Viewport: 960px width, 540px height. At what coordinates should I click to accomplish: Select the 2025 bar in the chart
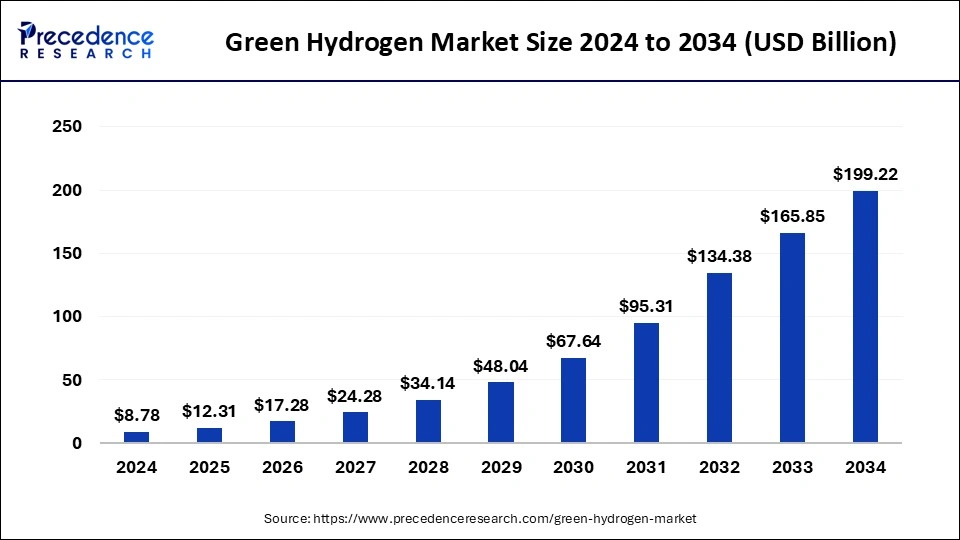click(209, 435)
